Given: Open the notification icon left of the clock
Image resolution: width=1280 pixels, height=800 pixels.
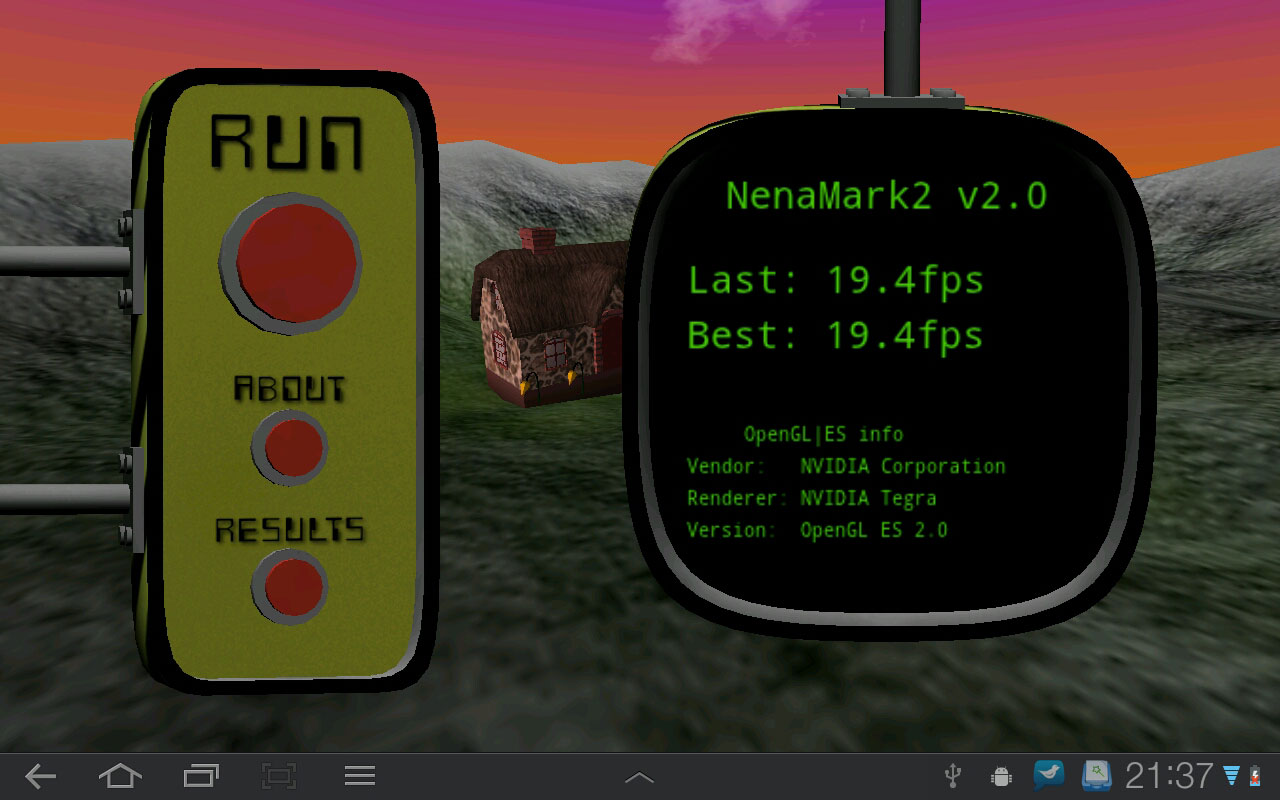Looking at the screenshot, I should click(1097, 775).
